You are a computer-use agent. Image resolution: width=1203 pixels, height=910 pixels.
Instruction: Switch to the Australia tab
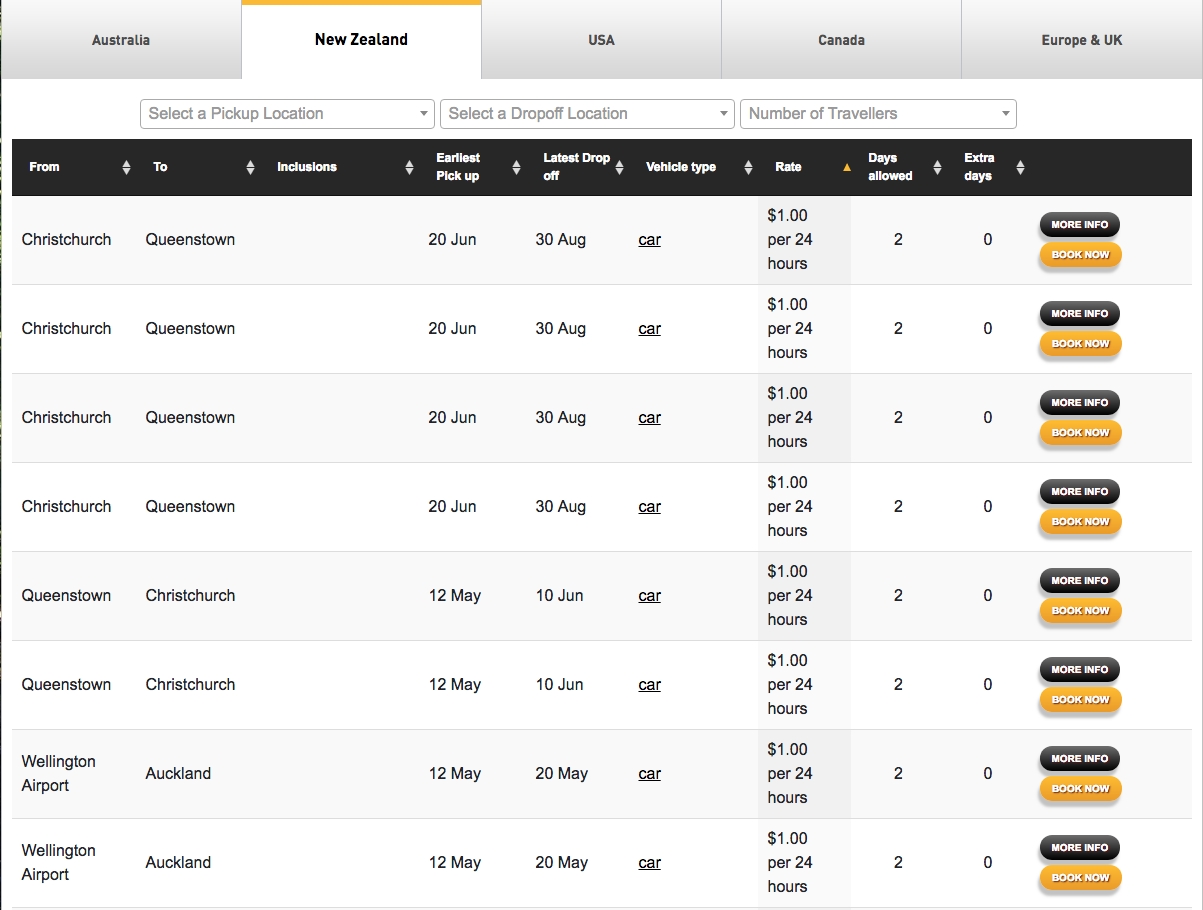[x=121, y=41]
